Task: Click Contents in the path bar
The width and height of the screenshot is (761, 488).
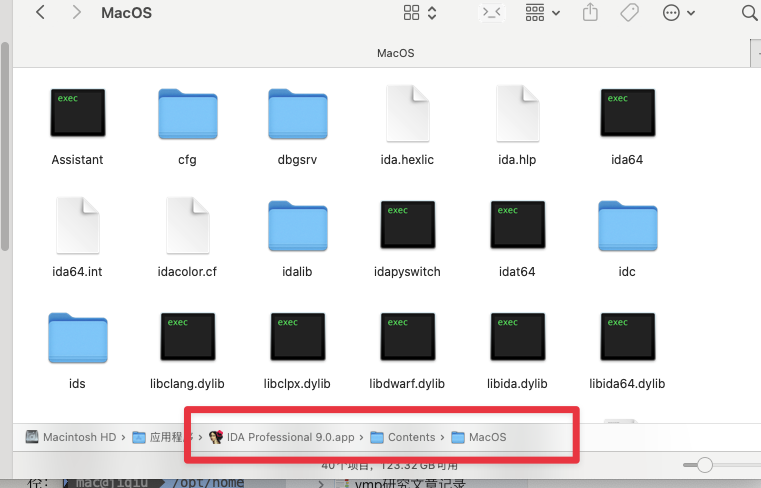Action: pos(403,437)
